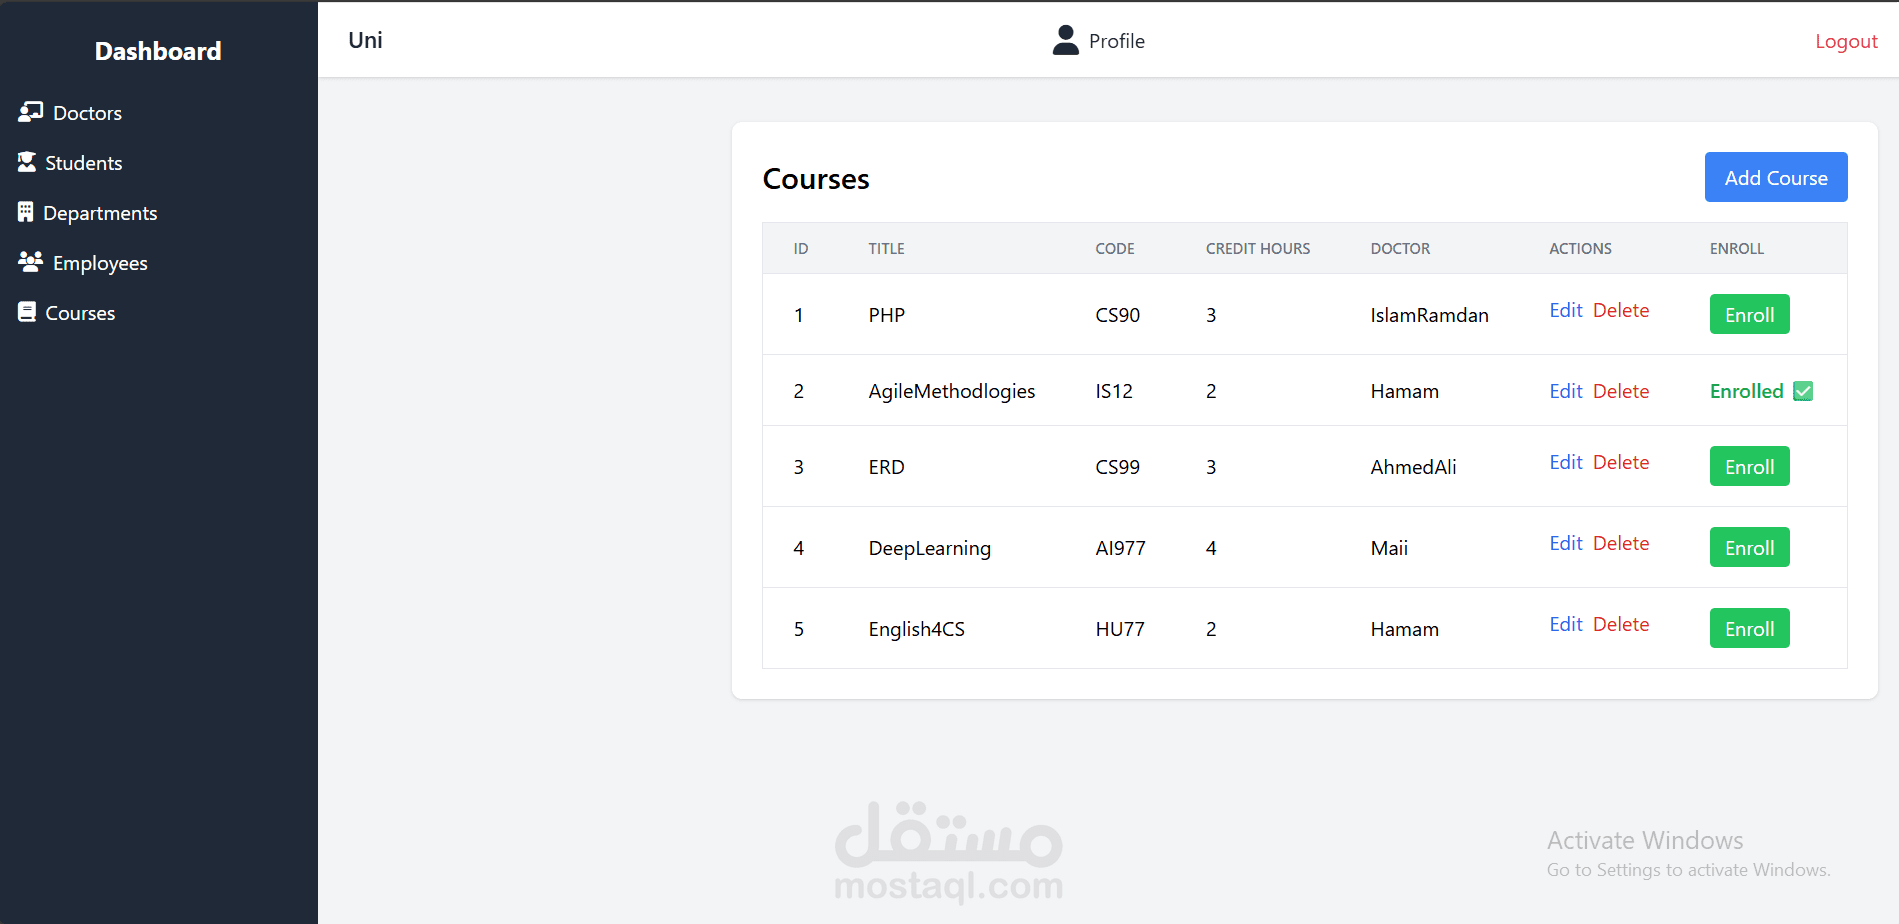Click the Profile user icon
Image resolution: width=1899 pixels, height=924 pixels.
click(x=1066, y=40)
